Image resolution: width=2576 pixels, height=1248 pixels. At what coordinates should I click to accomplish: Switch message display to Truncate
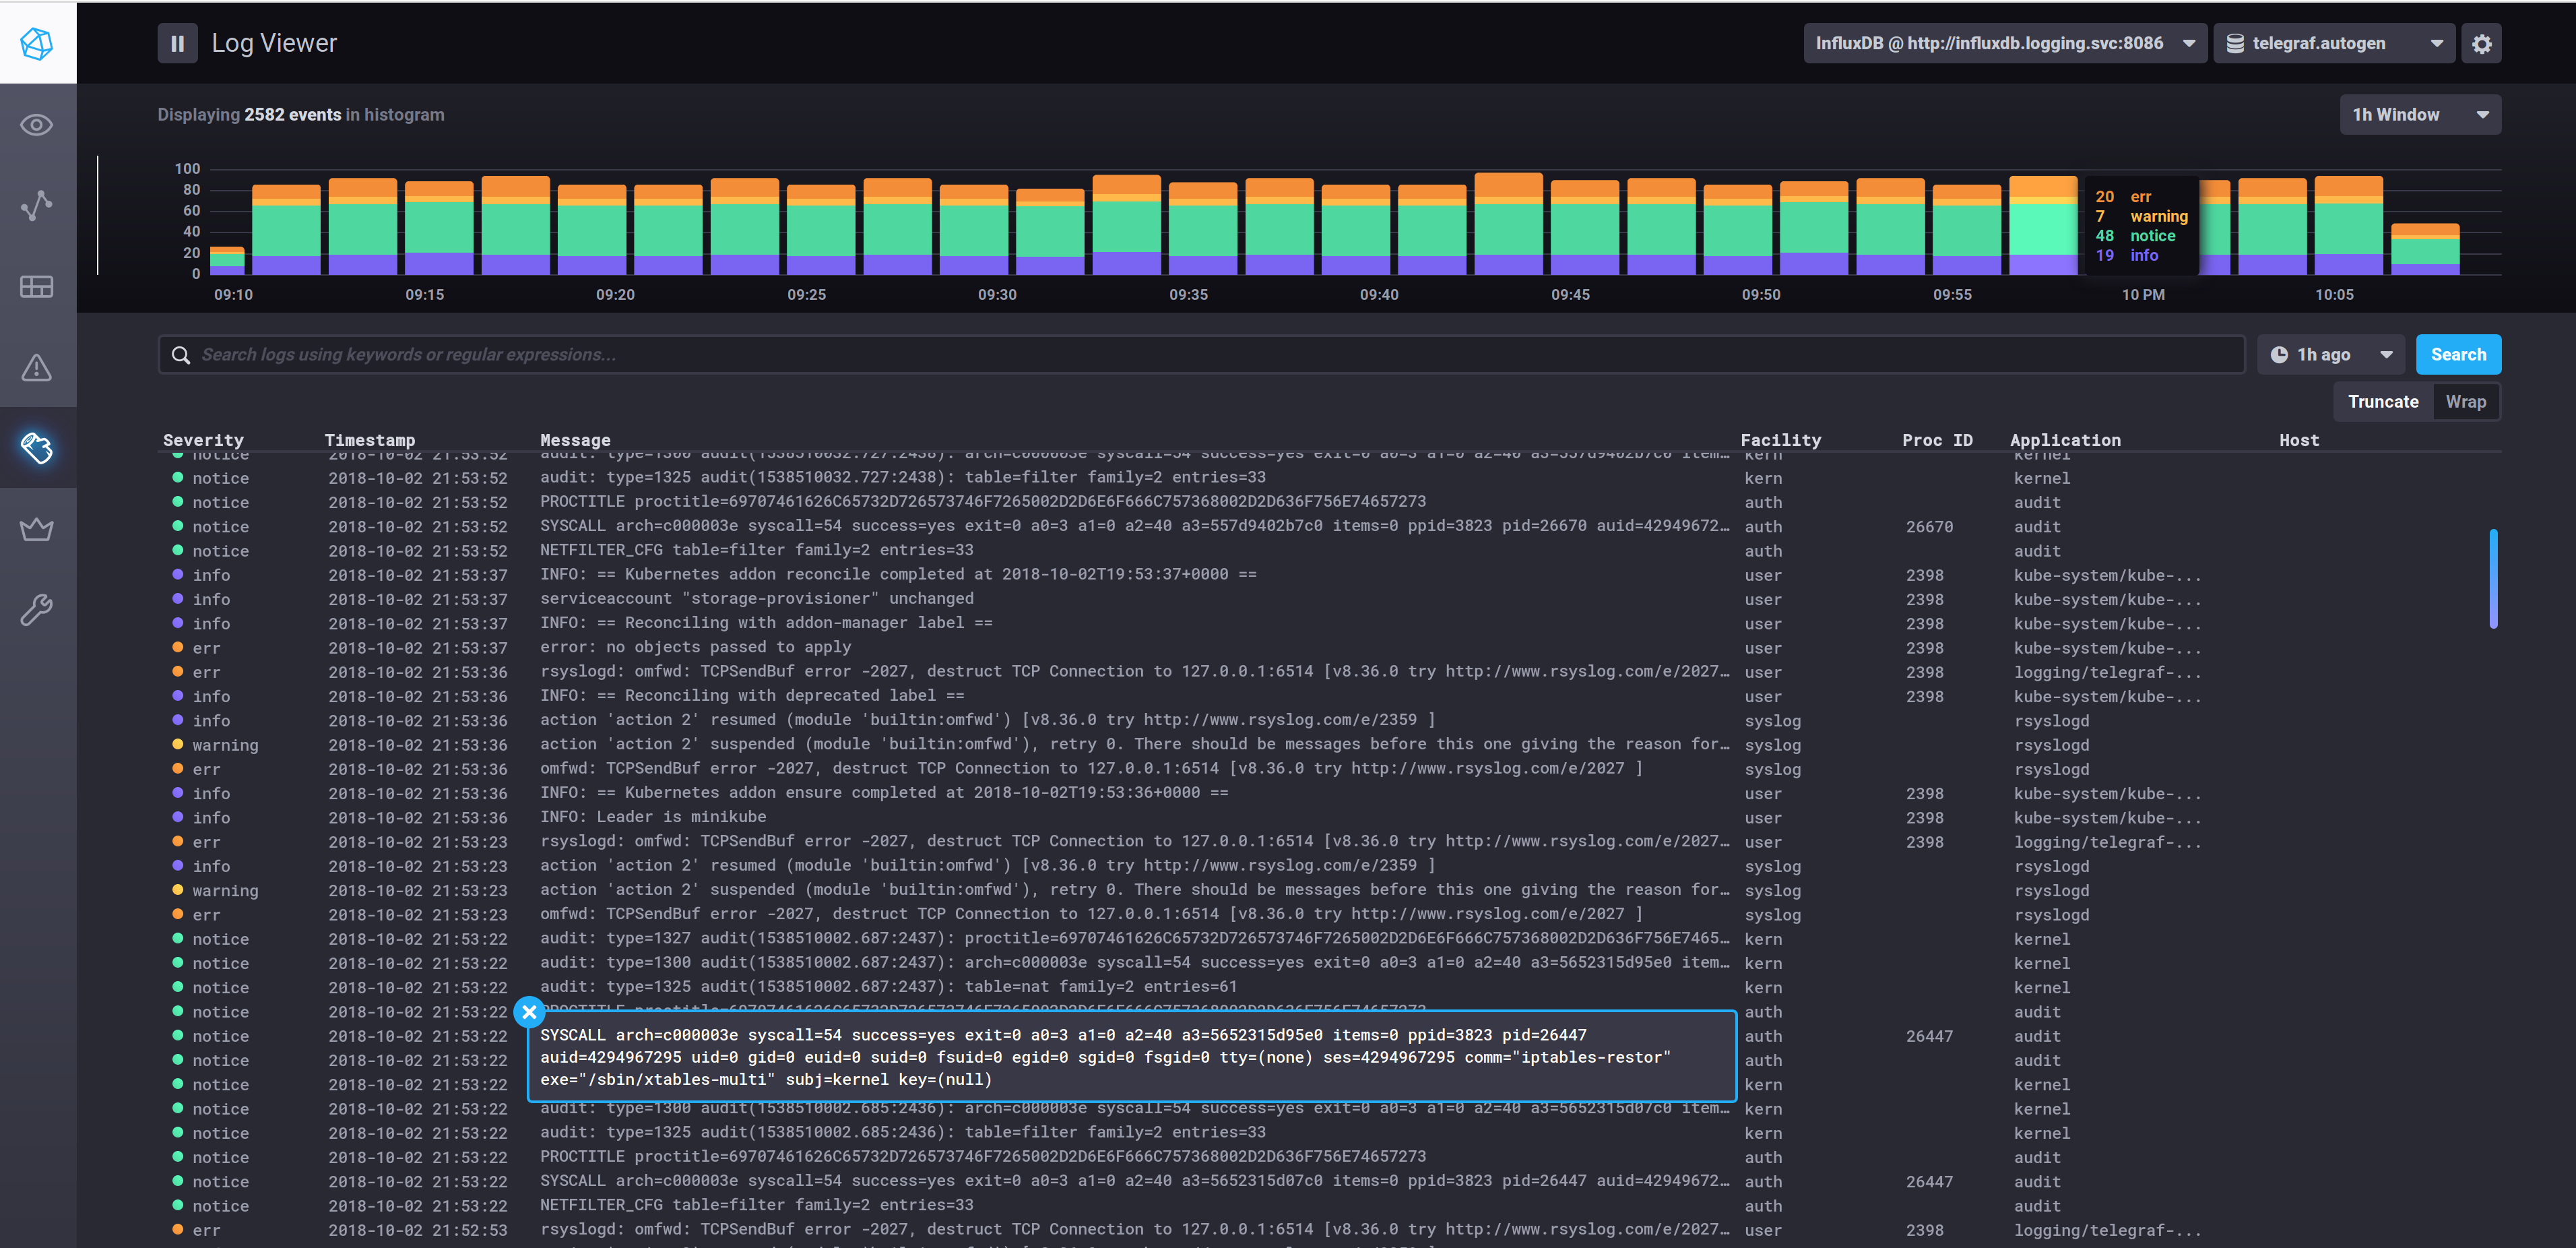(2382, 402)
